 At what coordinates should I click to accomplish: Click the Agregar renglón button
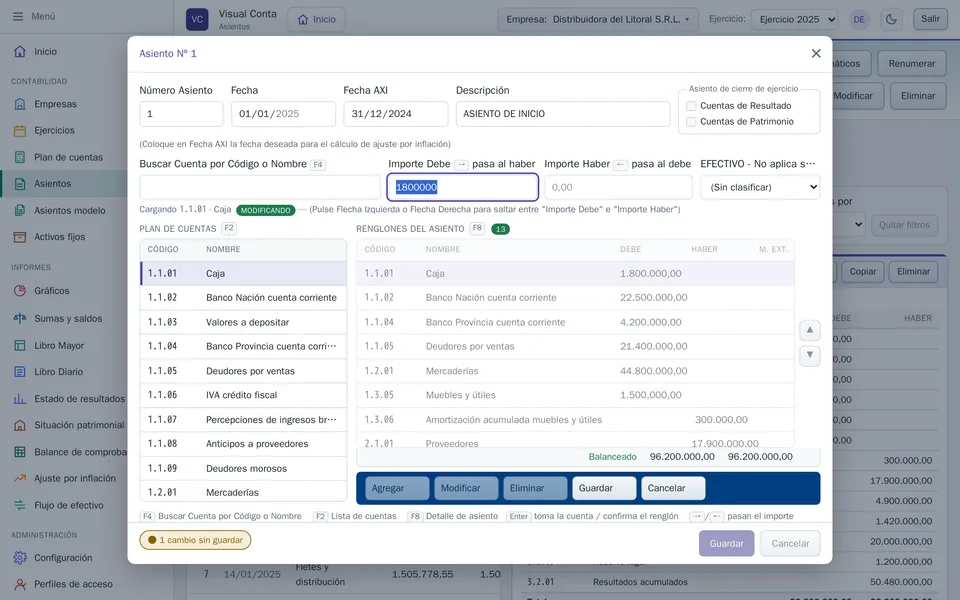click(397, 489)
